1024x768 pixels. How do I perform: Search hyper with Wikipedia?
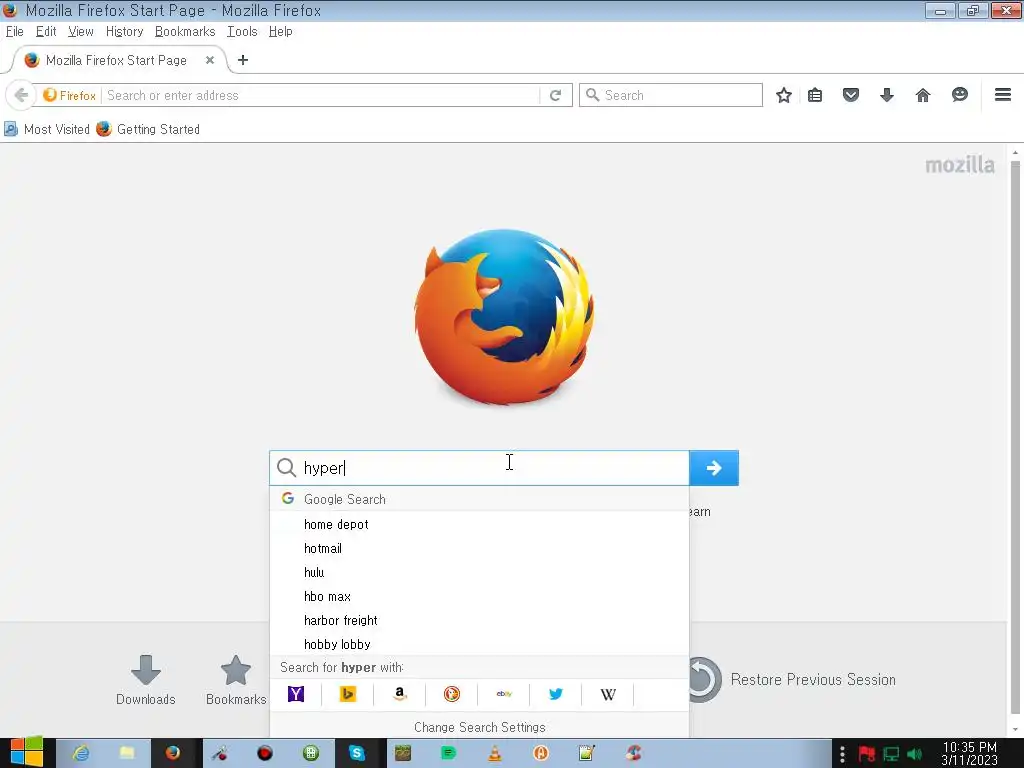pos(608,694)
